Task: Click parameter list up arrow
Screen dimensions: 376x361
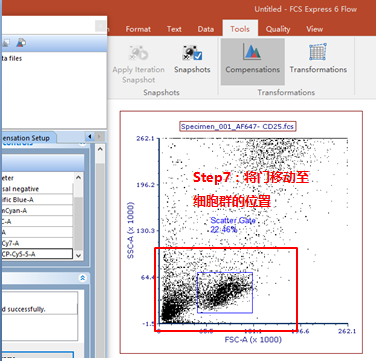Action: click(x=78, y=177)
